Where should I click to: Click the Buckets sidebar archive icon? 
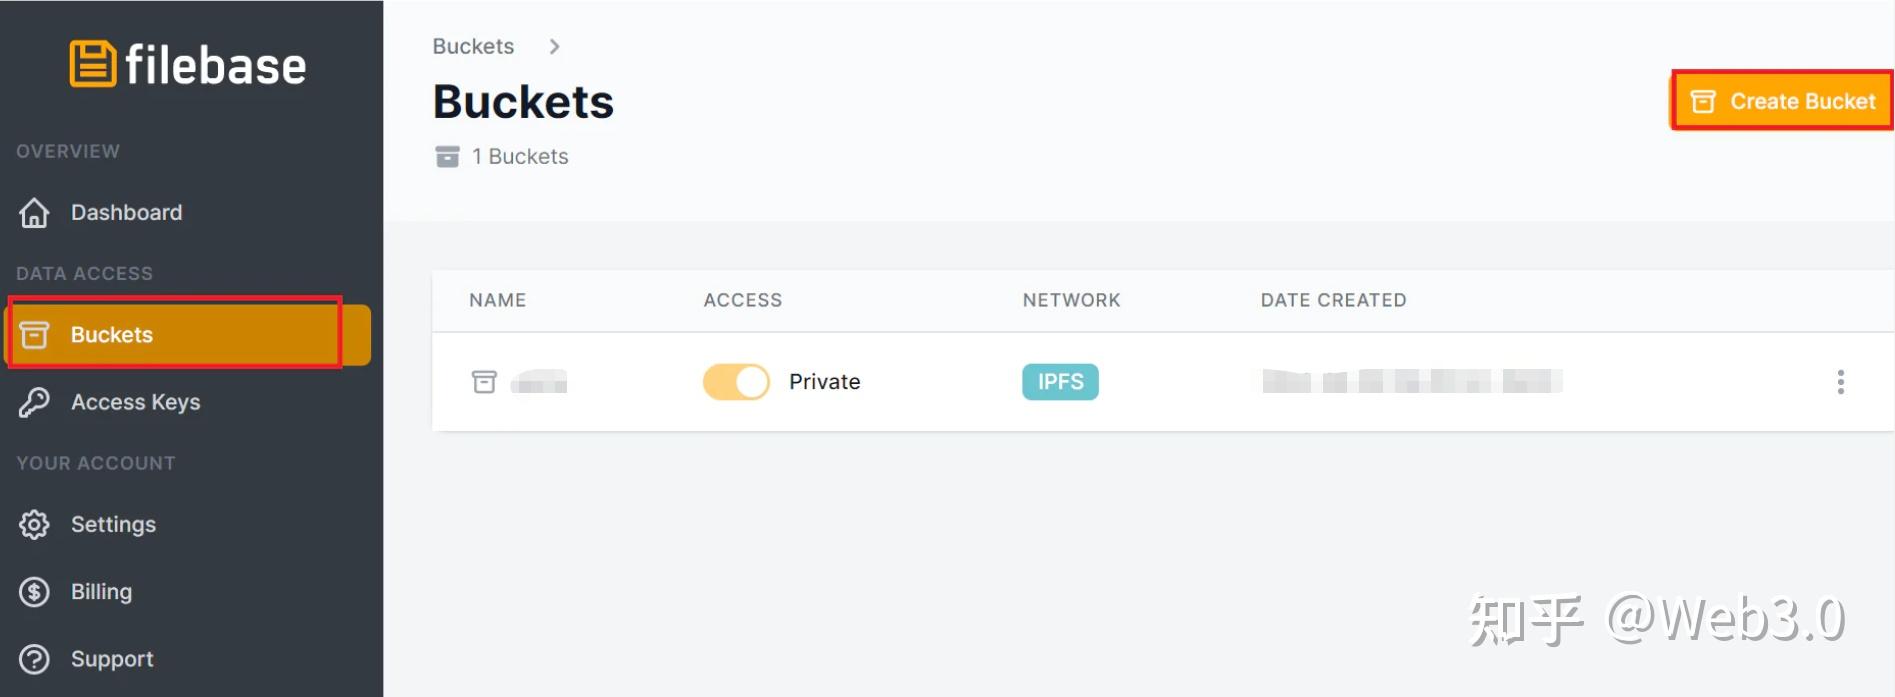click(34, 335)
